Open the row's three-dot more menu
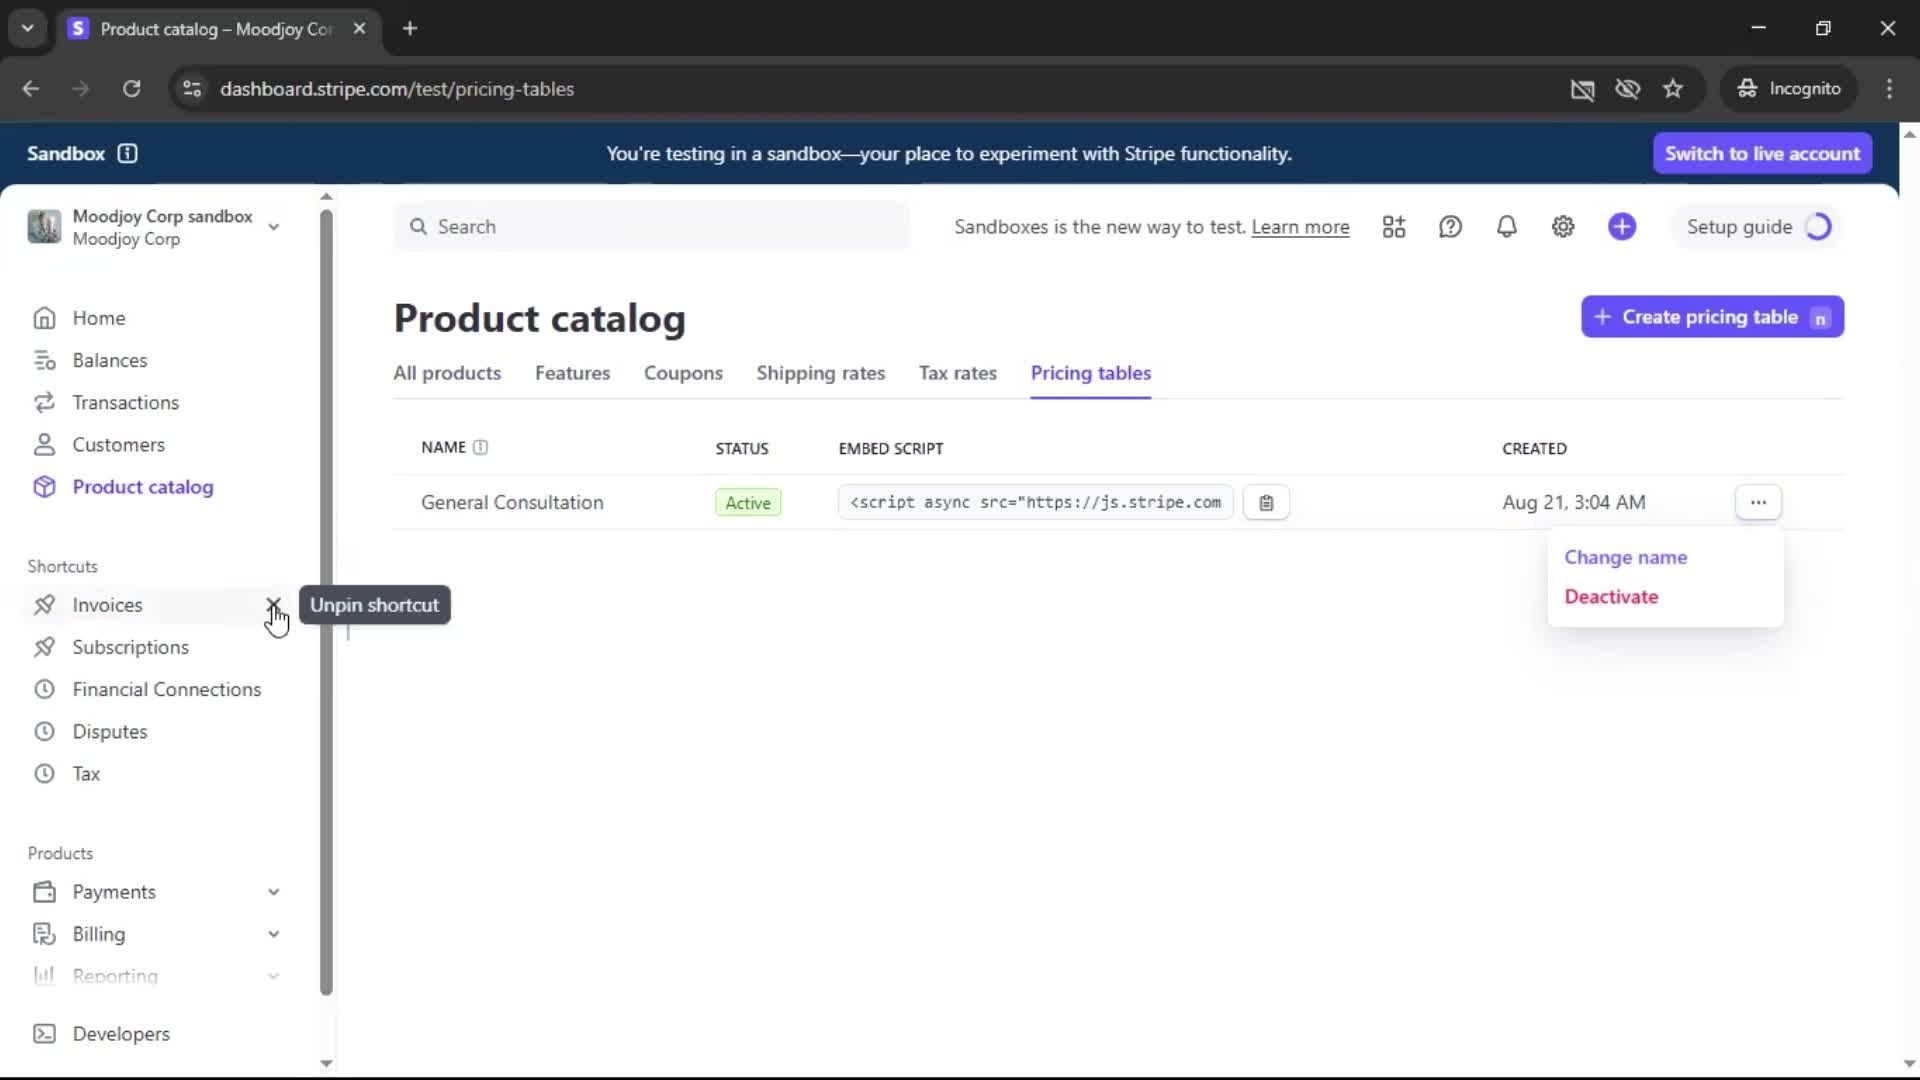 [x=1758, y=502]
